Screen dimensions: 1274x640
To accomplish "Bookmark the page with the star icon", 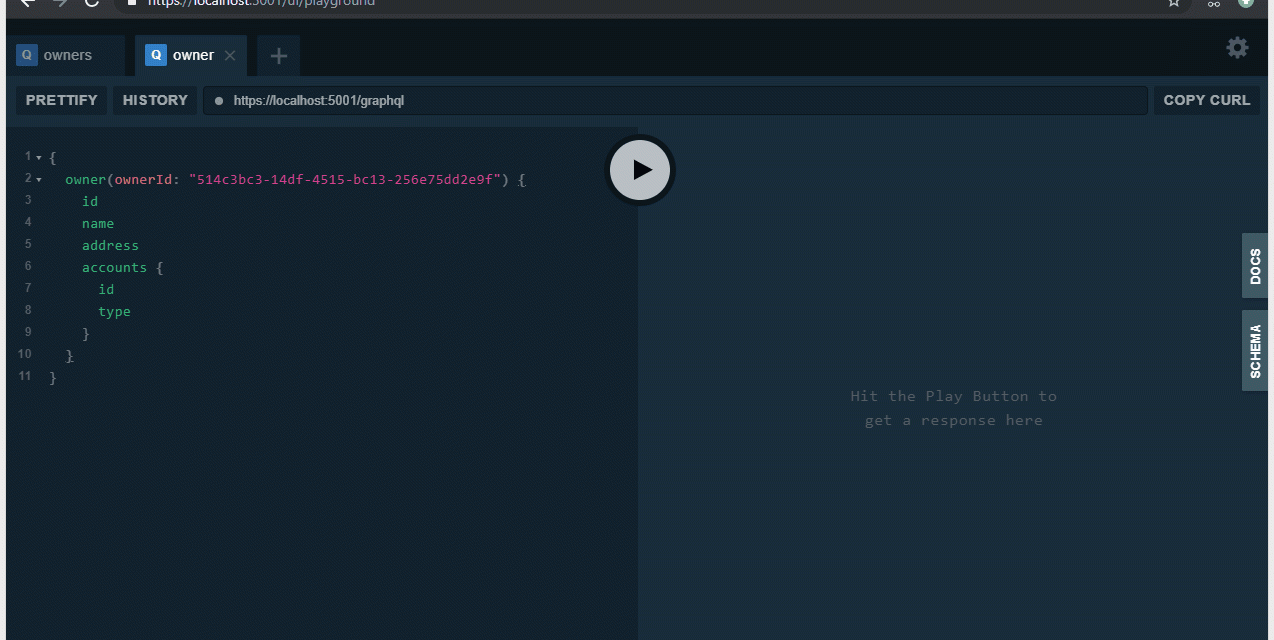I will tap(1174, 3).
